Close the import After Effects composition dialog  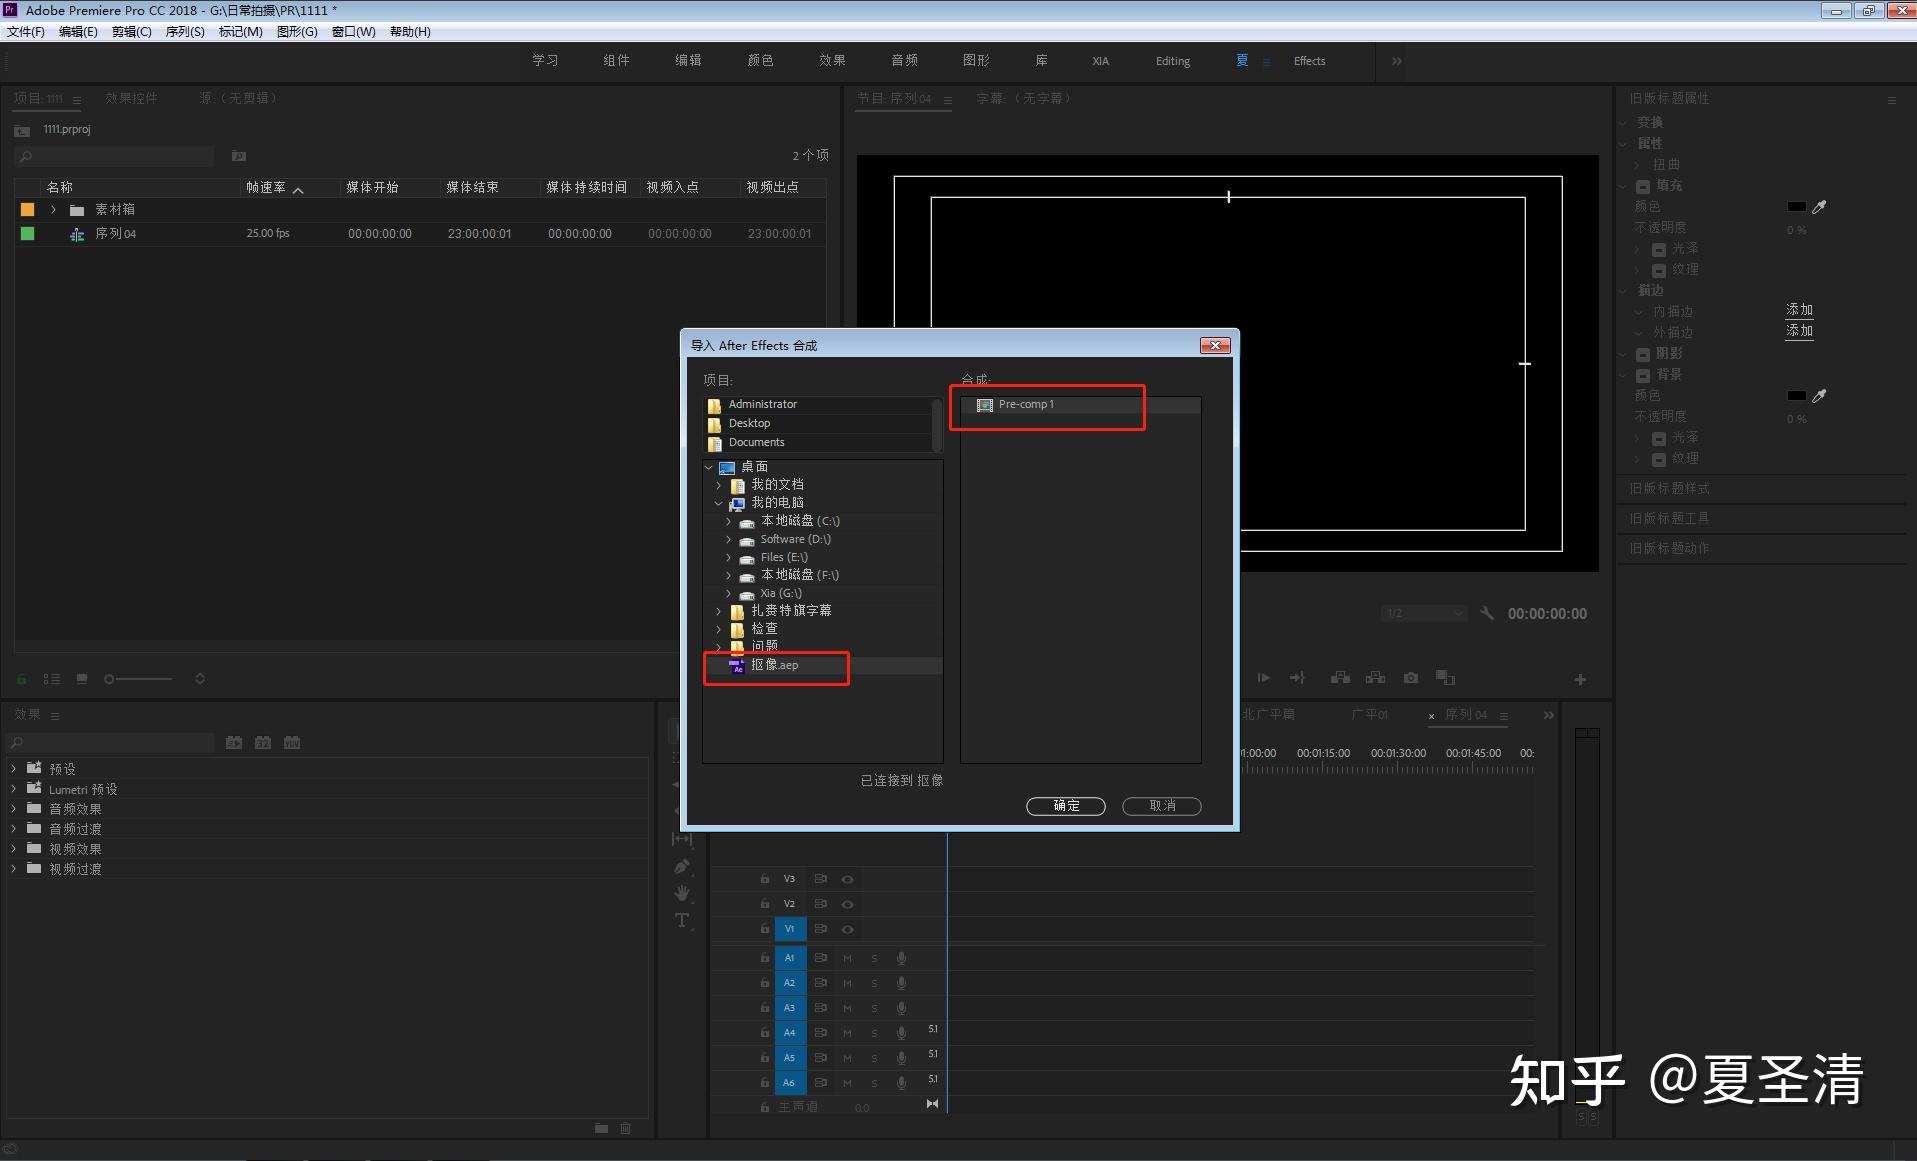[x=1214, y=345]
